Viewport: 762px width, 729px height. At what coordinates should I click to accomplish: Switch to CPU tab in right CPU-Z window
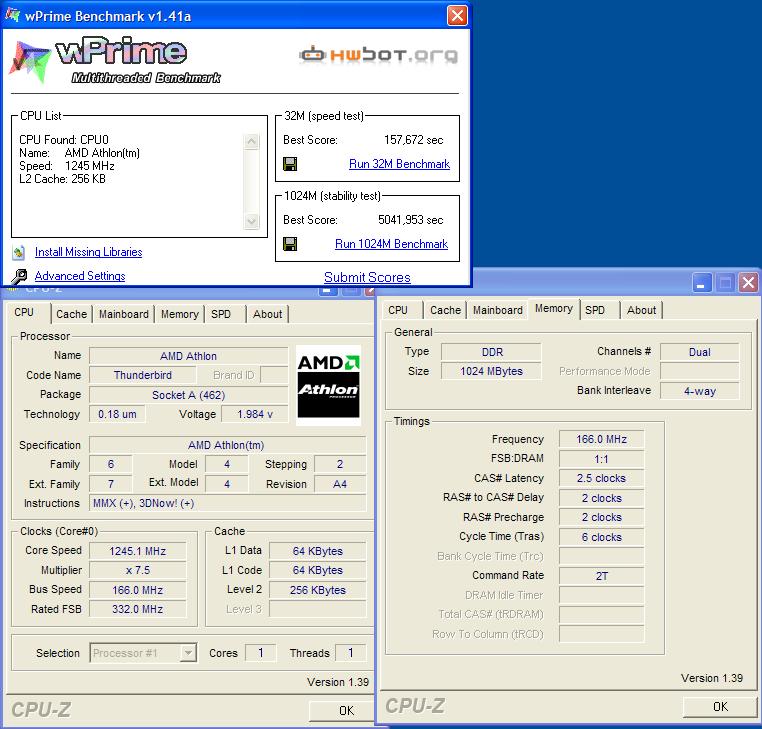pyautogui.click(x=398, y=310)
